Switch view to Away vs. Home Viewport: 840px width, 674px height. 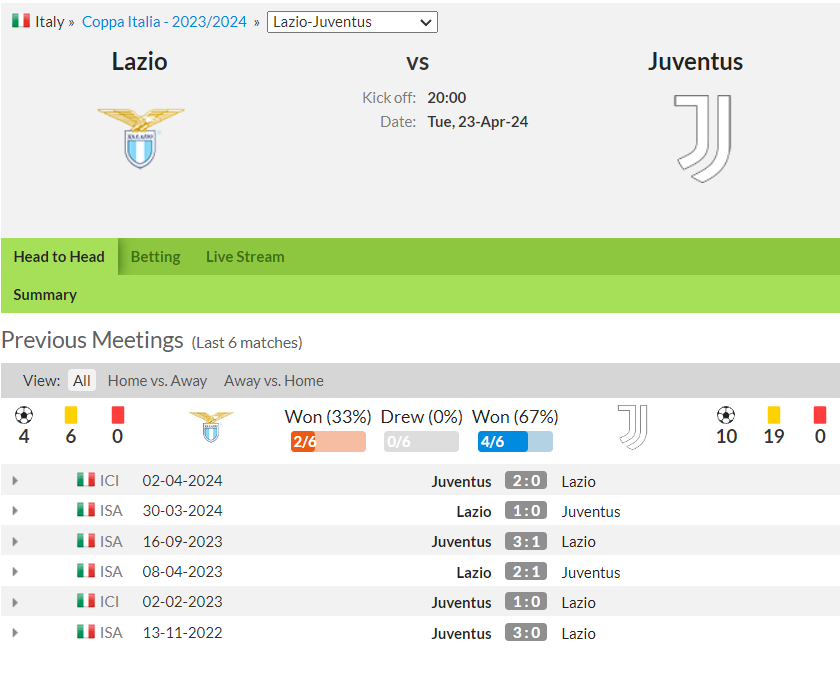[274, 381]
